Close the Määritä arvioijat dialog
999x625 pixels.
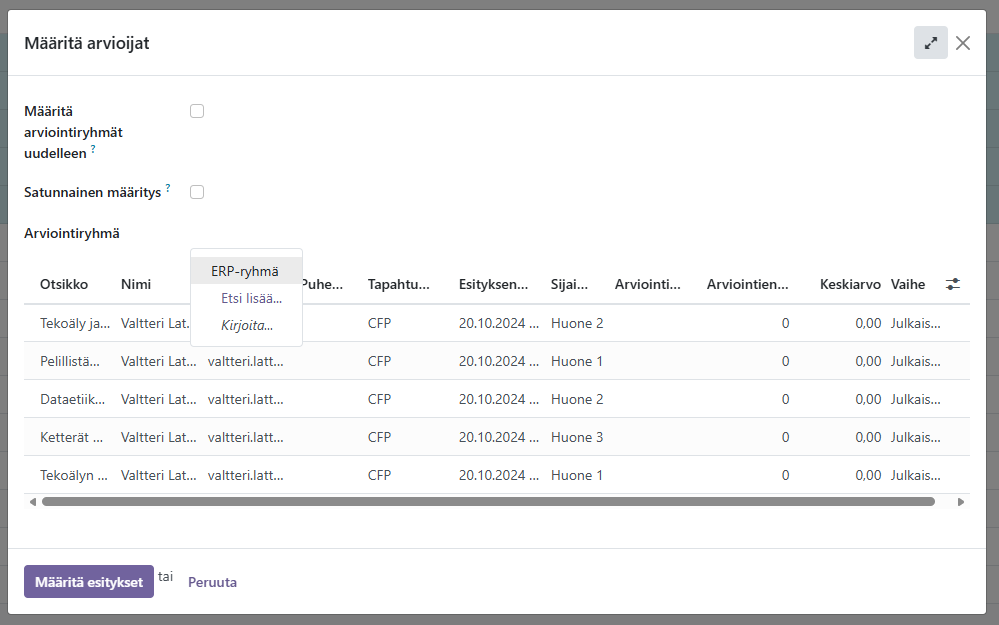click(x=963, y=43)
